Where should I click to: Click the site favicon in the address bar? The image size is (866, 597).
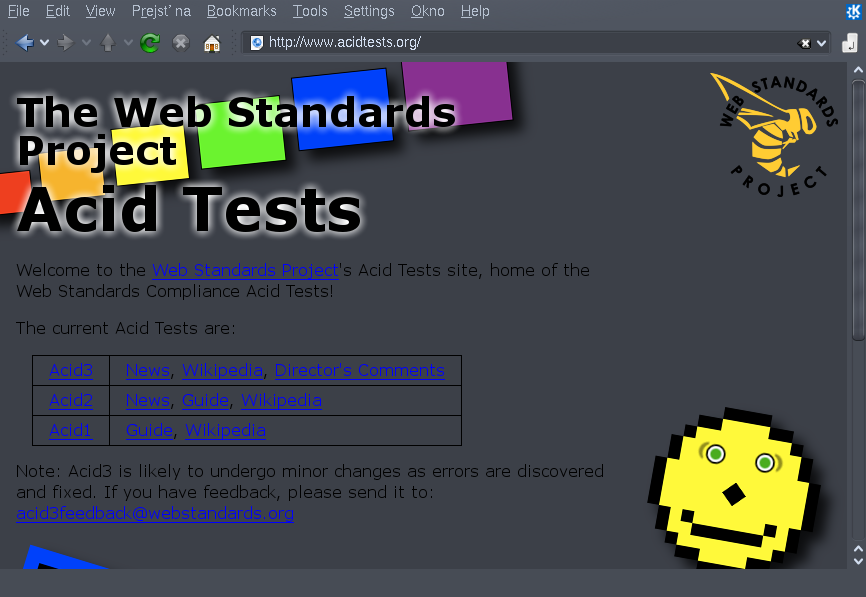tap(256, 43)
